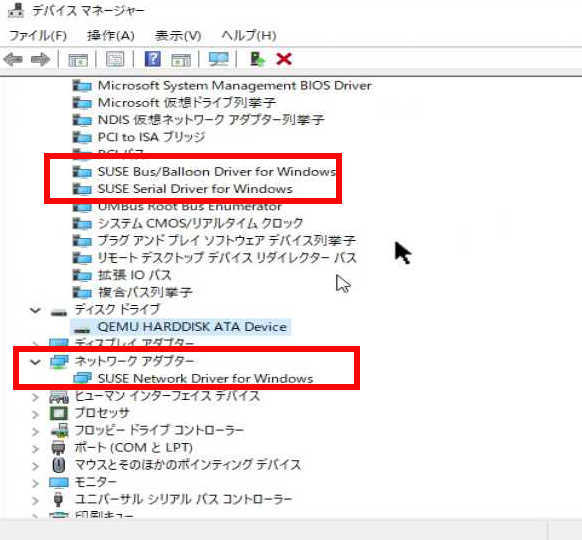Select プラグ アンド プレイ ソフトウェア デバイス列挙子
Screen dimensions: 582x540
pyautogui.click(x=226, y=240)
